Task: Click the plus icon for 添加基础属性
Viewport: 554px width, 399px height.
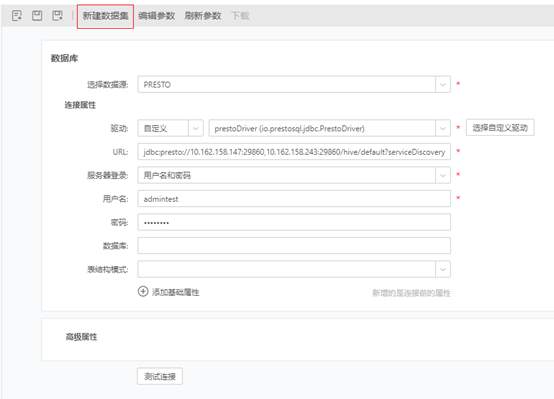Action: [x=143, y=292]
